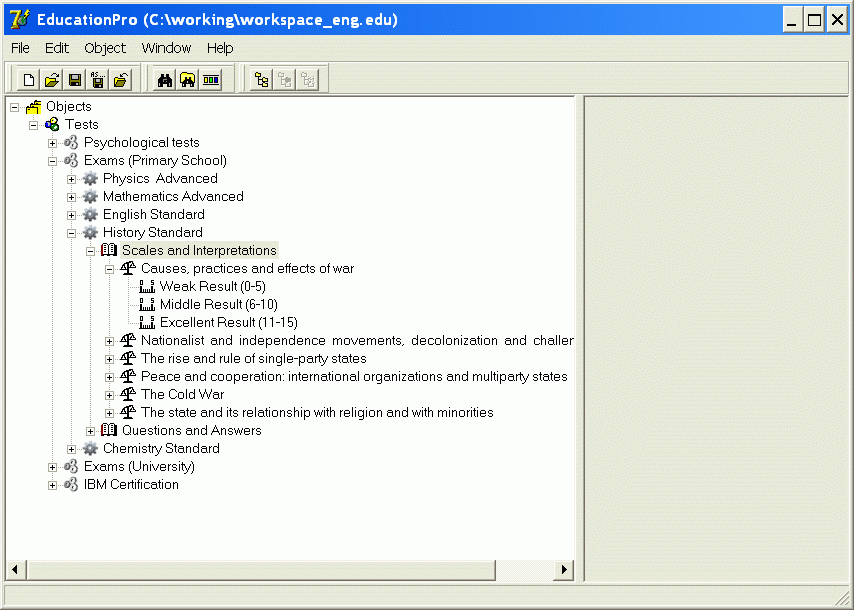Click the Open folder toolbar icon
This screenshot has height=610, width=854.
(x=52, y=80)
